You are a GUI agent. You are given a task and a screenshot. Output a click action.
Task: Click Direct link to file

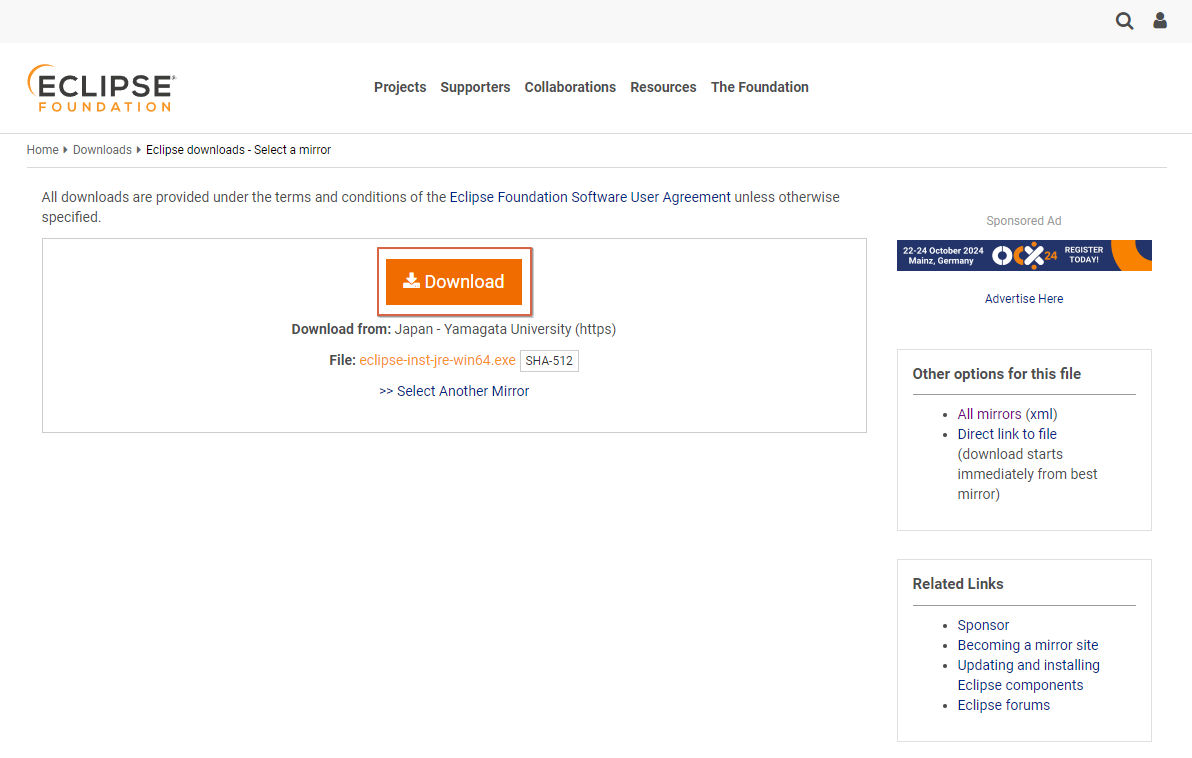point(1007,434)
